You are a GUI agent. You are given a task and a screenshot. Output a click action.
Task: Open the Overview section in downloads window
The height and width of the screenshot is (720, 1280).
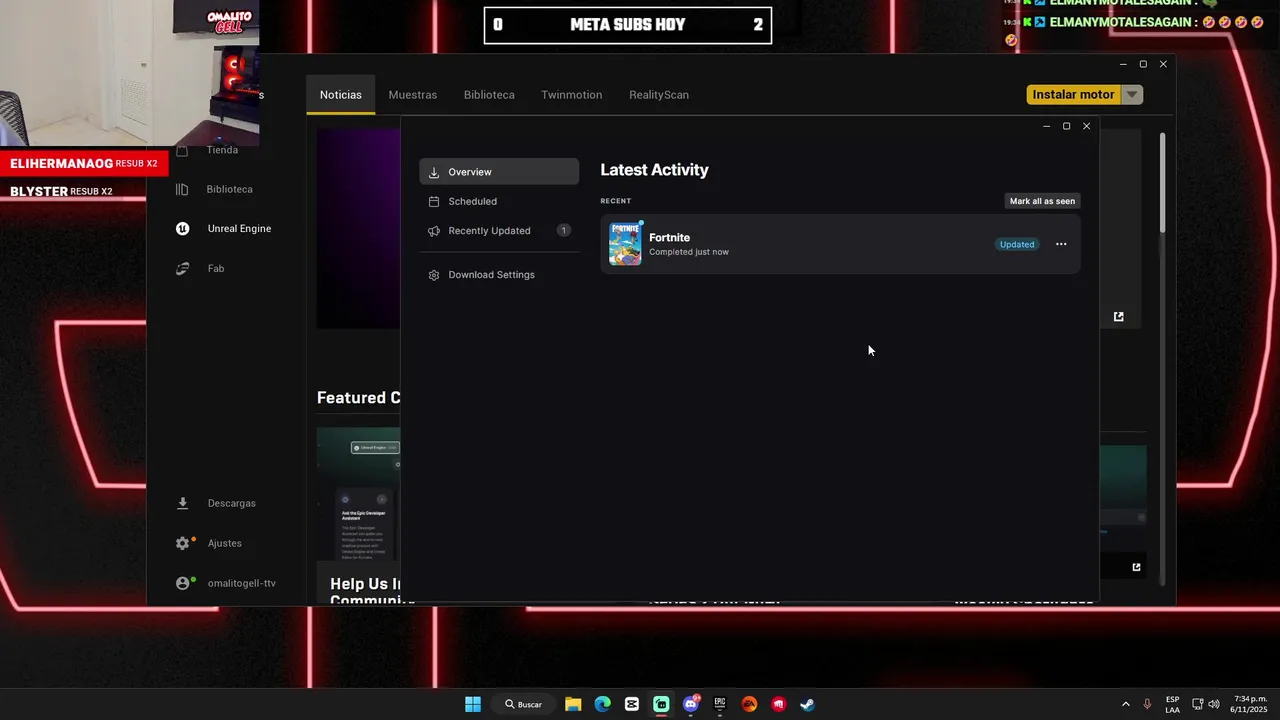click(499, 172)
